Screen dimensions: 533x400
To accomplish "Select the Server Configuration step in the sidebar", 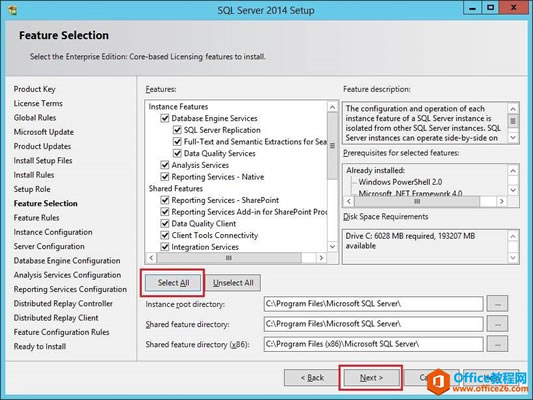I will [49, 246].
